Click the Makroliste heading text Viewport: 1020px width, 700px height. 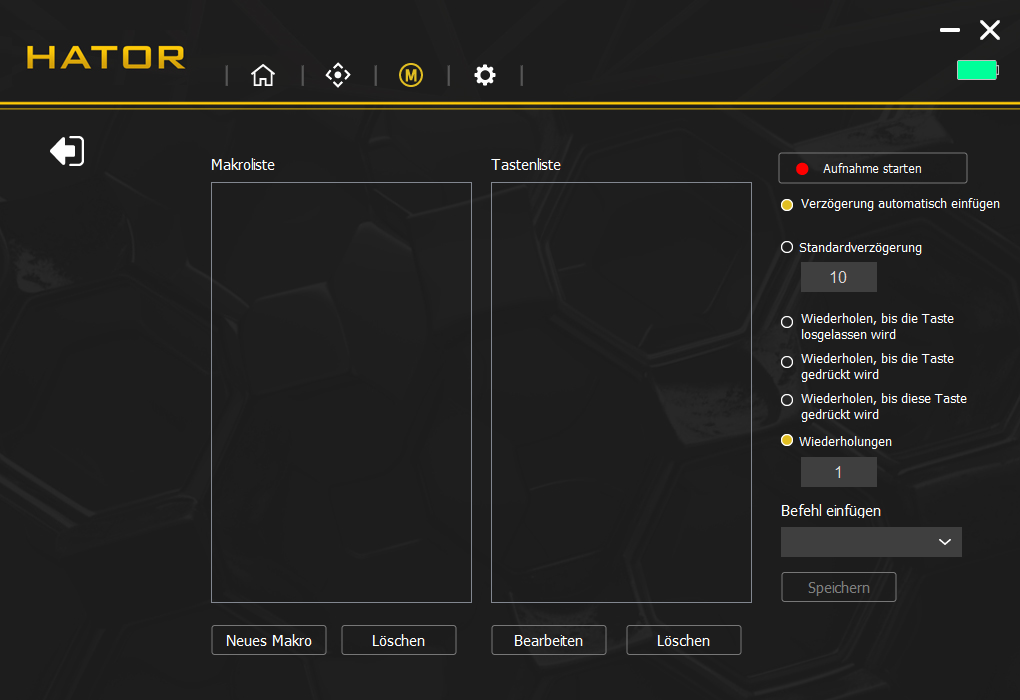[243, 165]
